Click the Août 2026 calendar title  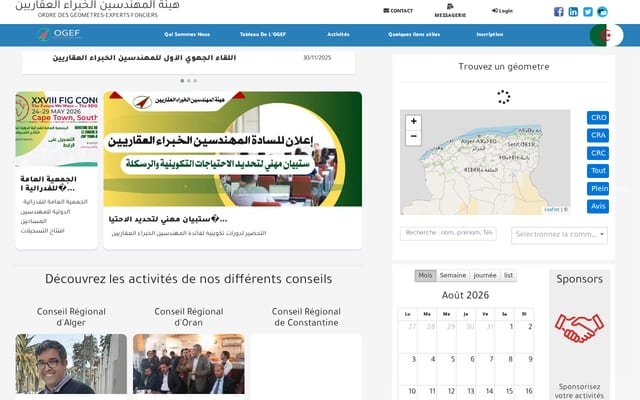[x=465, y=295]
